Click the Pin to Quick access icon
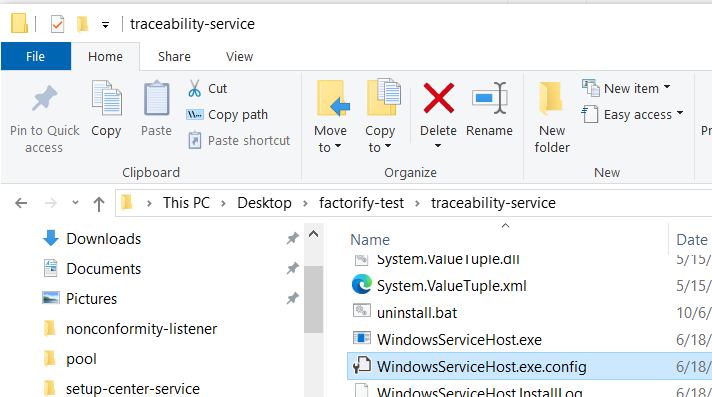This screenshot has height=397, width=712. click(44, 98)
